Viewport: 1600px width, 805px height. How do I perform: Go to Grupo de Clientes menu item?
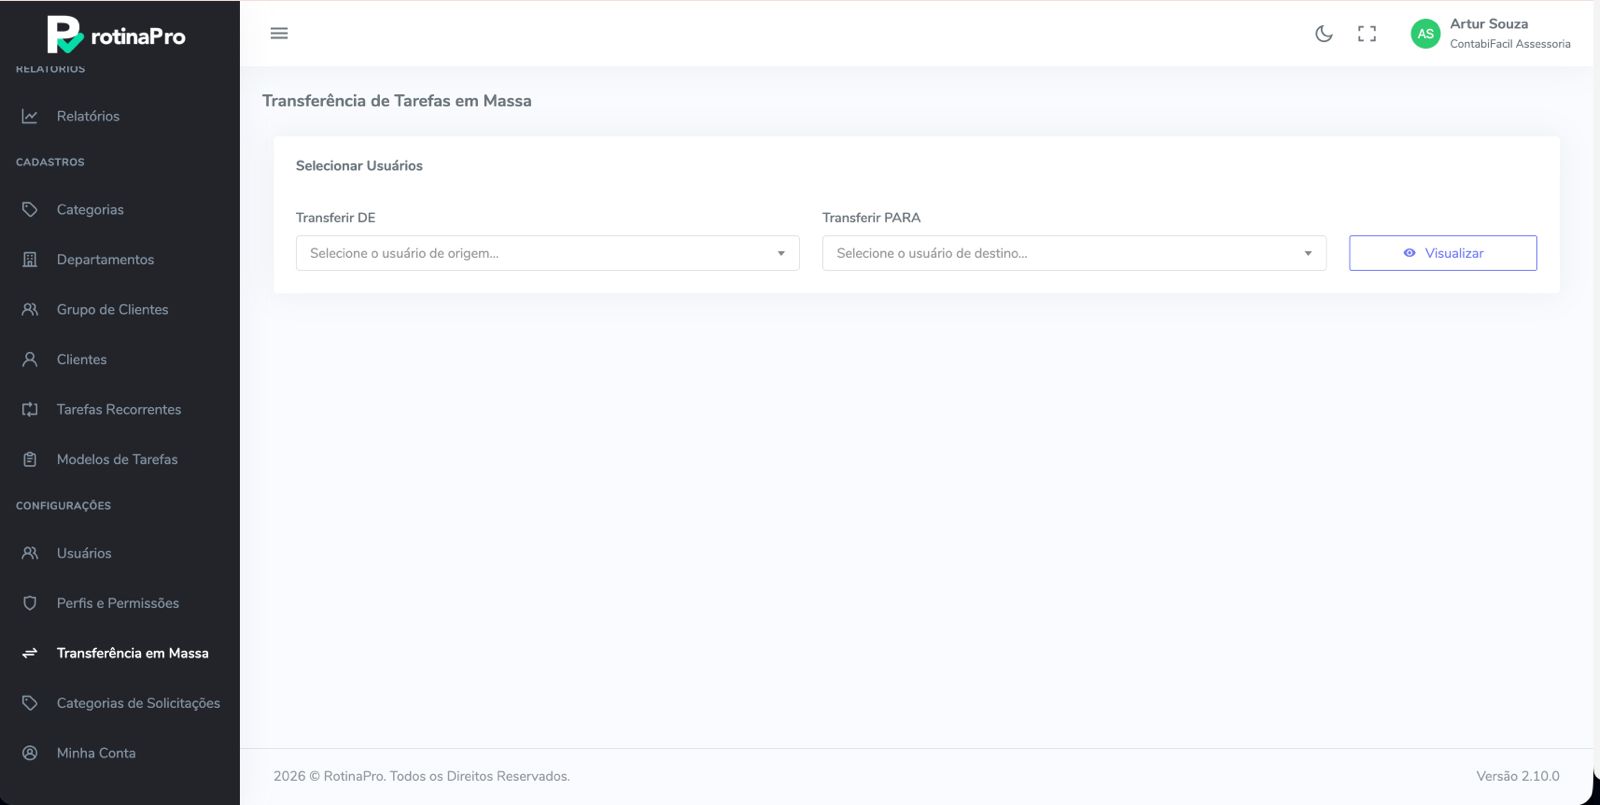[112, 310]
